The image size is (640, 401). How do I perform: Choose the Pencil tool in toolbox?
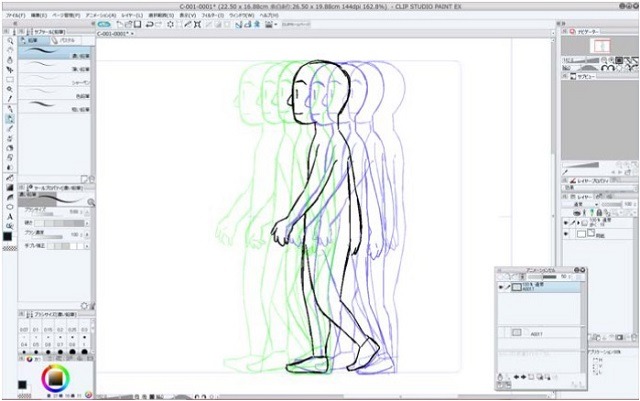[8, 118]
